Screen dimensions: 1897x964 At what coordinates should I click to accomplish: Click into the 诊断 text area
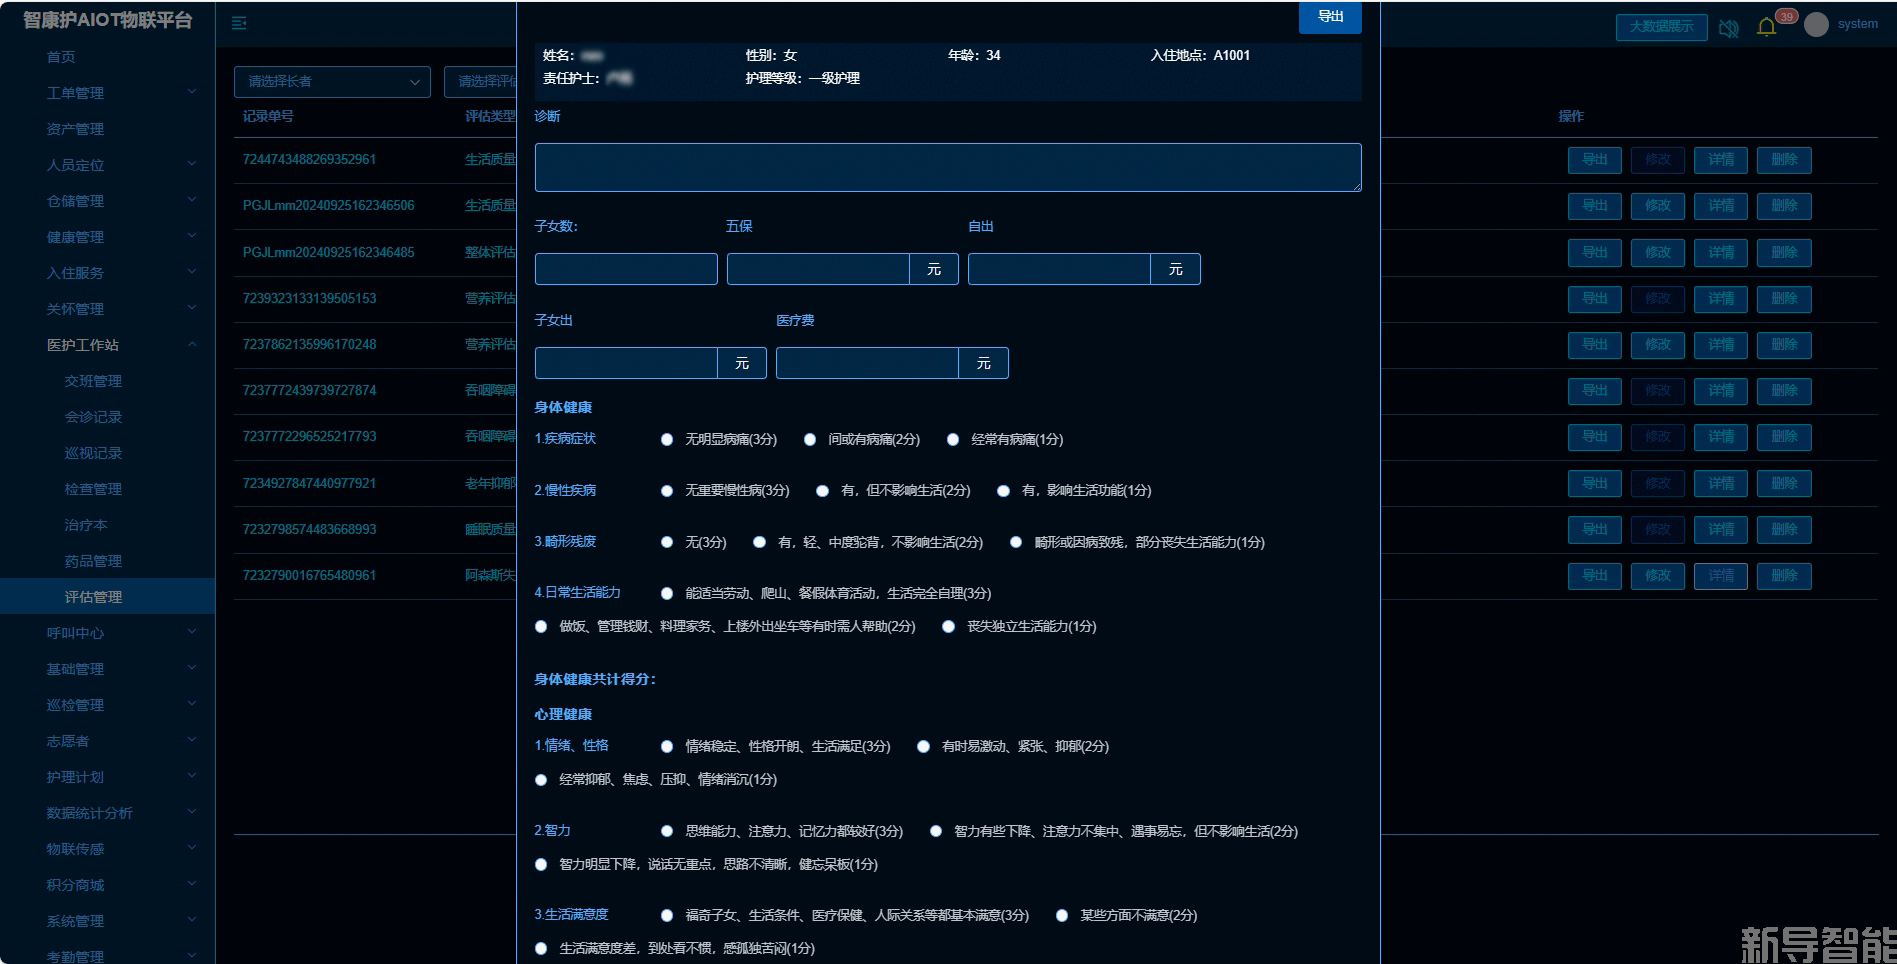pyautogui.click(x=947, y=167)
